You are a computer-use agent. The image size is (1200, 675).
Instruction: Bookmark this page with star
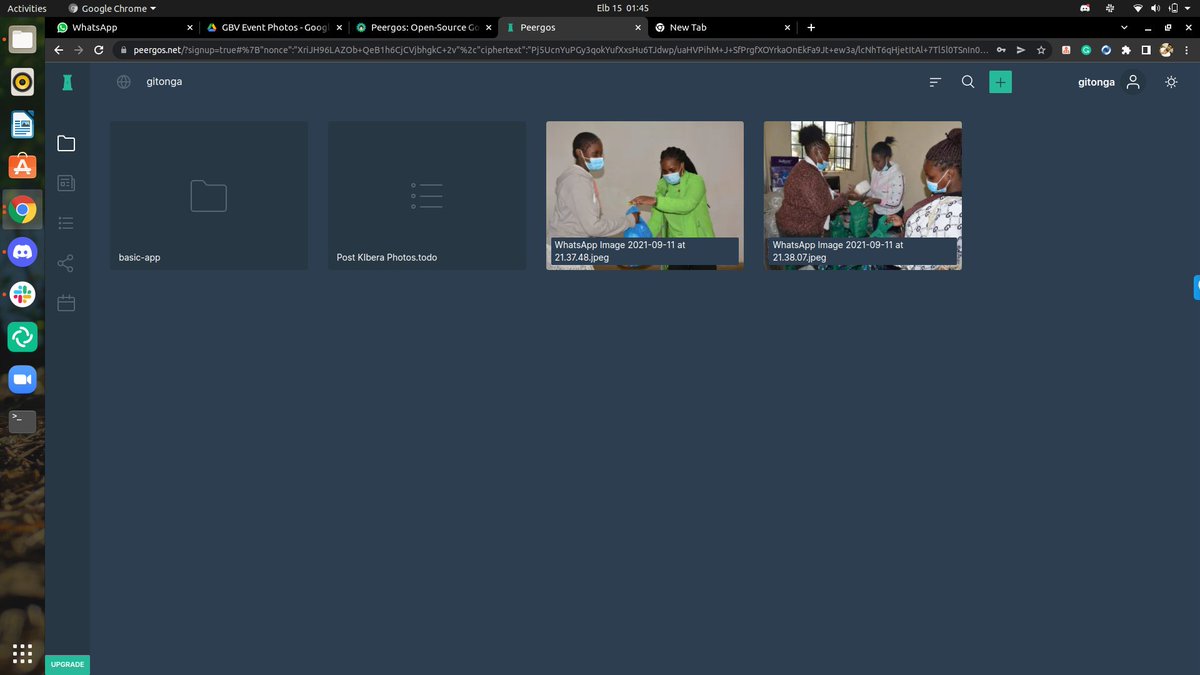[x=1041, y=49]
